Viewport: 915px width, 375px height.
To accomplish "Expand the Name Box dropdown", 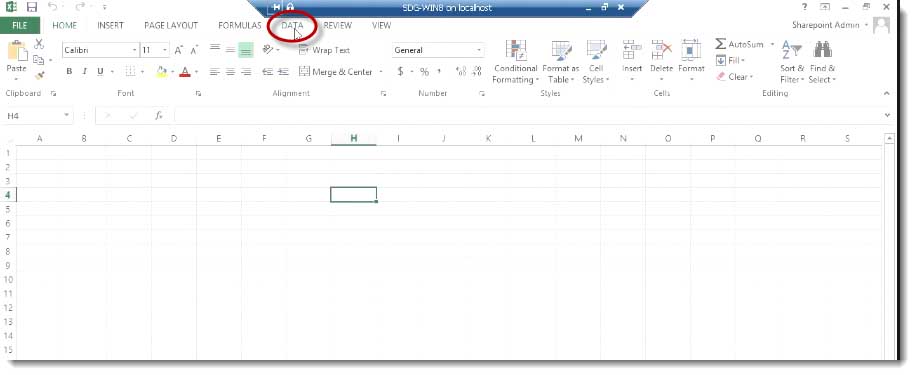I will tap(67, 116).
